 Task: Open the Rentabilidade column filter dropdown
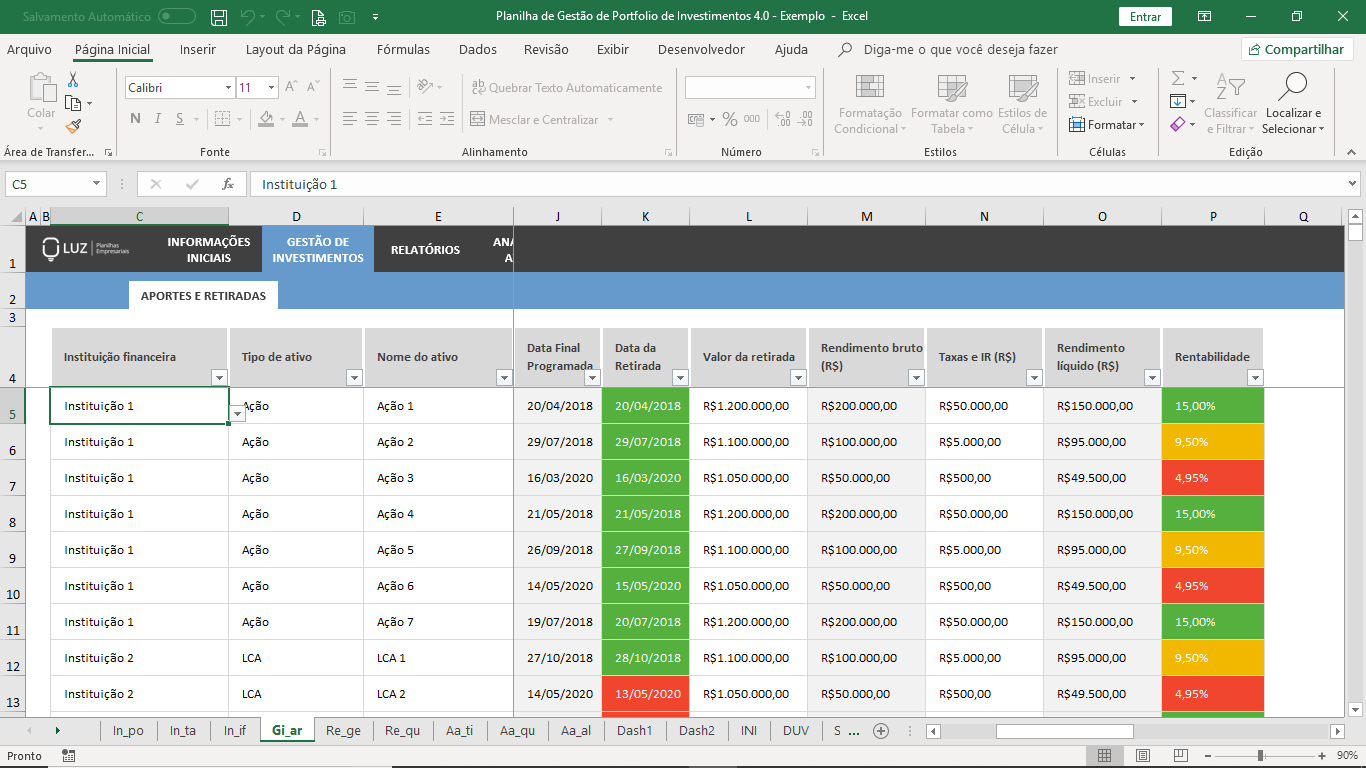1255,377
